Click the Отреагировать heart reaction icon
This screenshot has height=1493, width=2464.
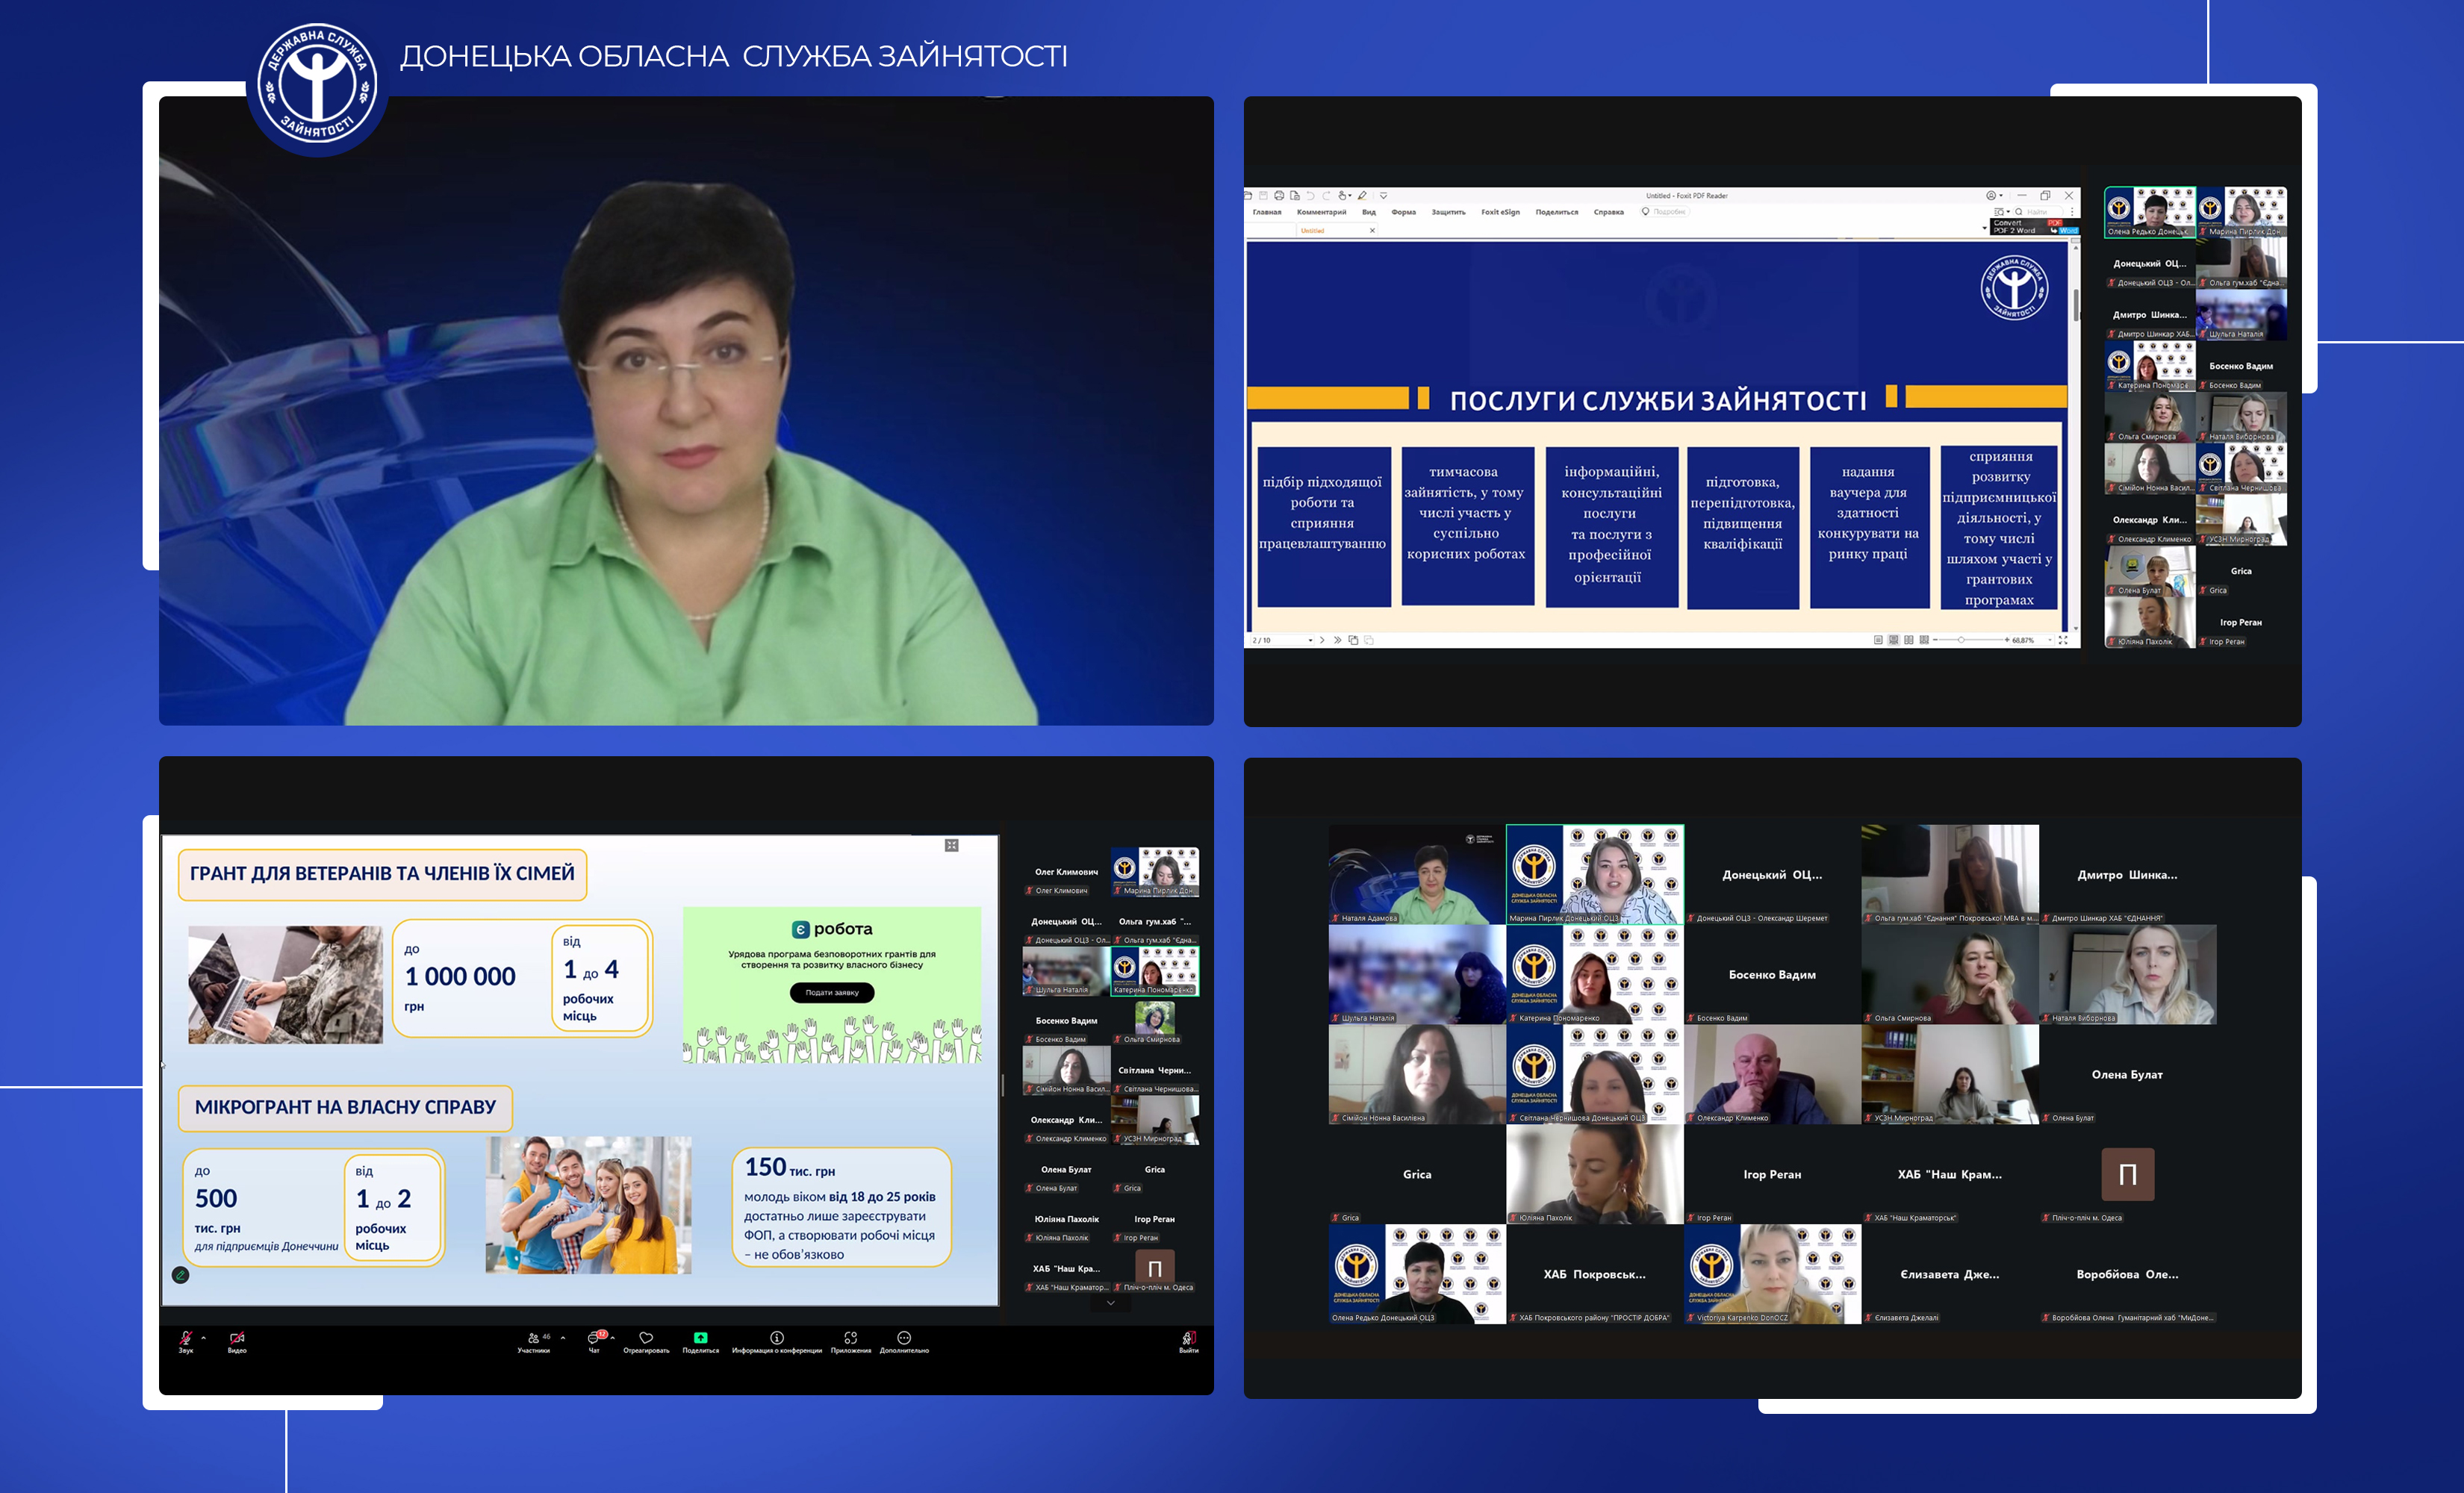pos(646,1338)
